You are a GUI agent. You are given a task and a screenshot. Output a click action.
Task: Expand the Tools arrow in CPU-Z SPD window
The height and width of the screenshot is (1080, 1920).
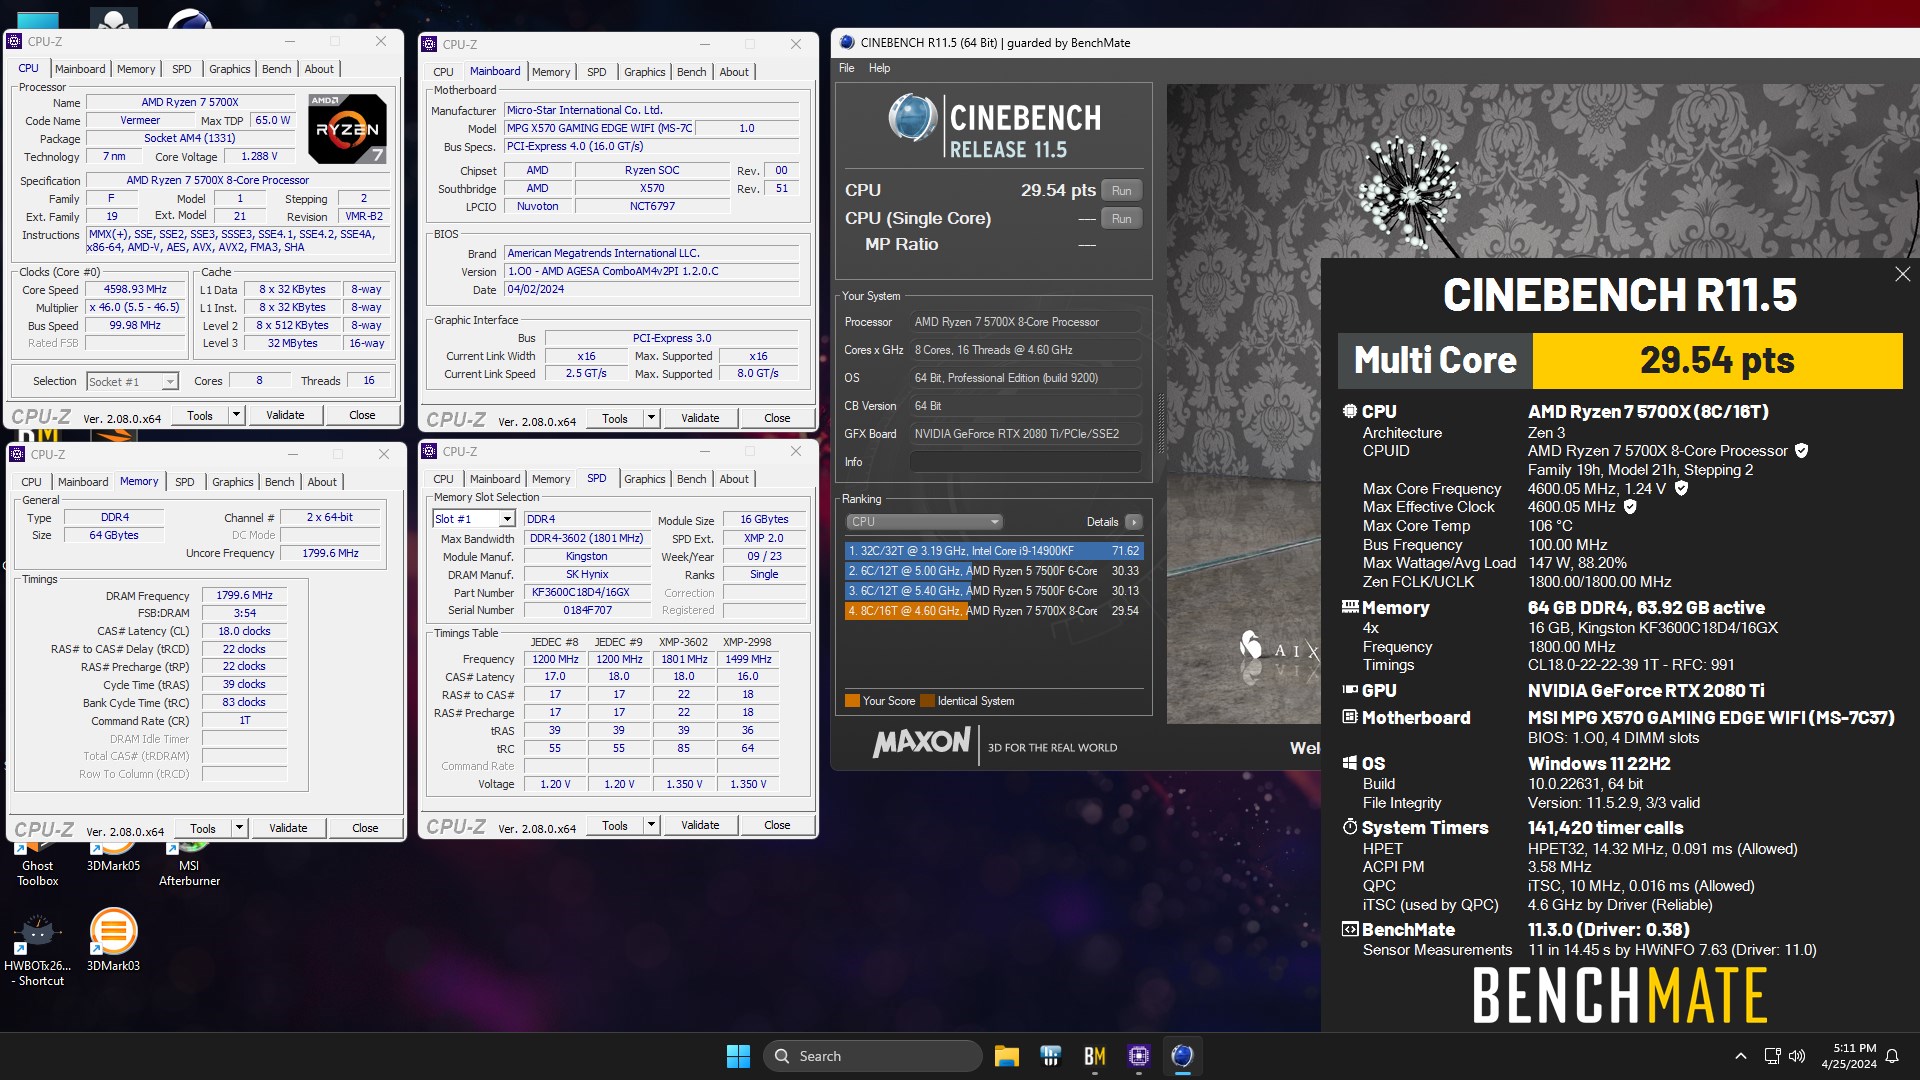pos(652,825)
